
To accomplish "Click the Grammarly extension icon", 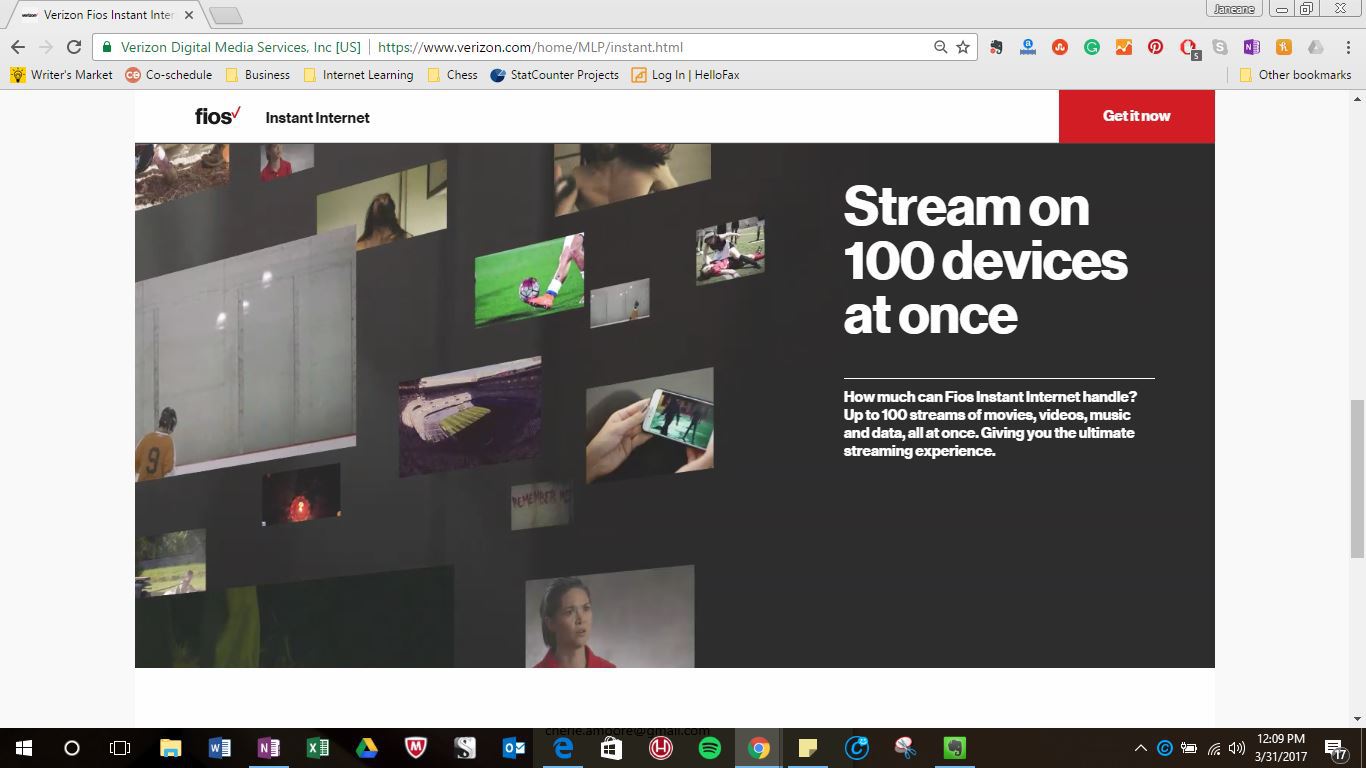I will [x=1092, y=47].
